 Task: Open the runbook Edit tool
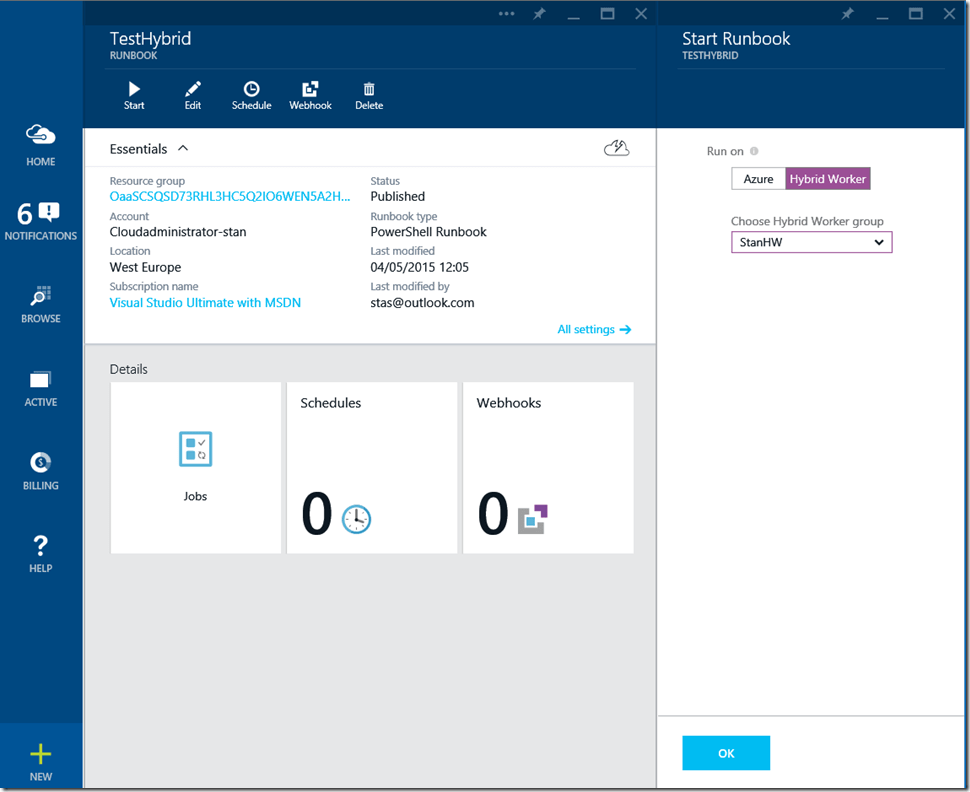[x=193, y=95]
